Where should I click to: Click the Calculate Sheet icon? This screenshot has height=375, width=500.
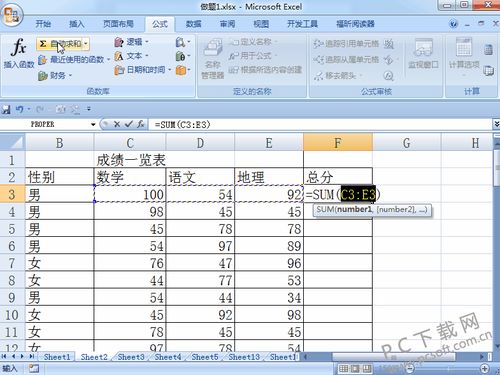(x=488, y=71)
